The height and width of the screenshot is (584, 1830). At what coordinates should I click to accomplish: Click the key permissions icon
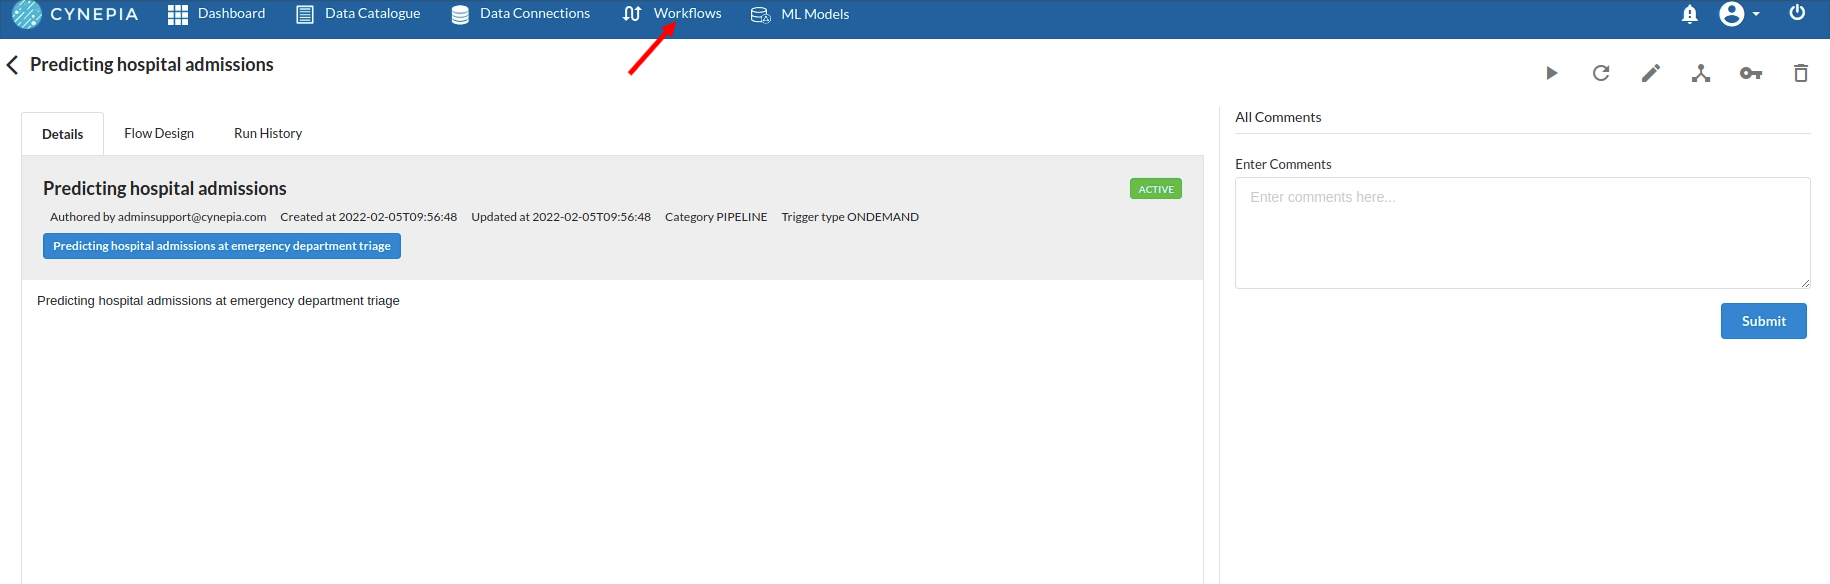[x=1751, y=73]
